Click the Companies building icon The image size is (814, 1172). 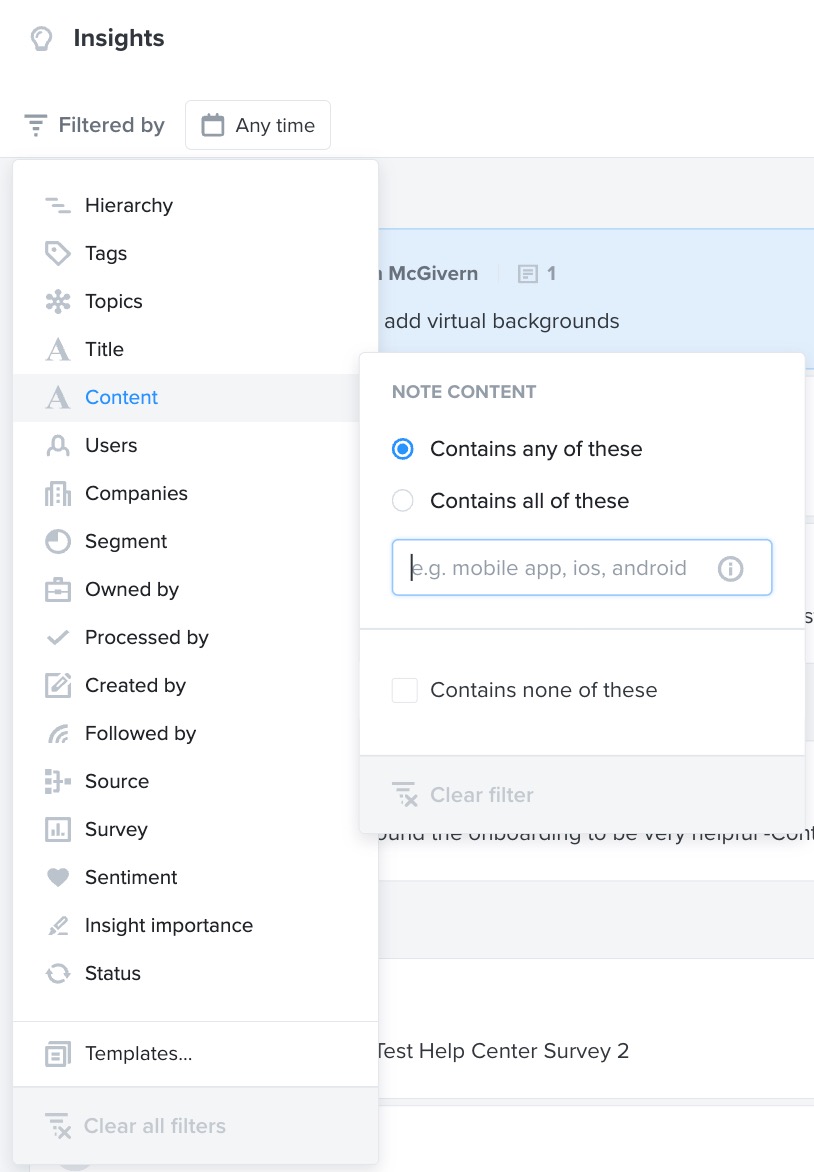[x=58, y=493]
